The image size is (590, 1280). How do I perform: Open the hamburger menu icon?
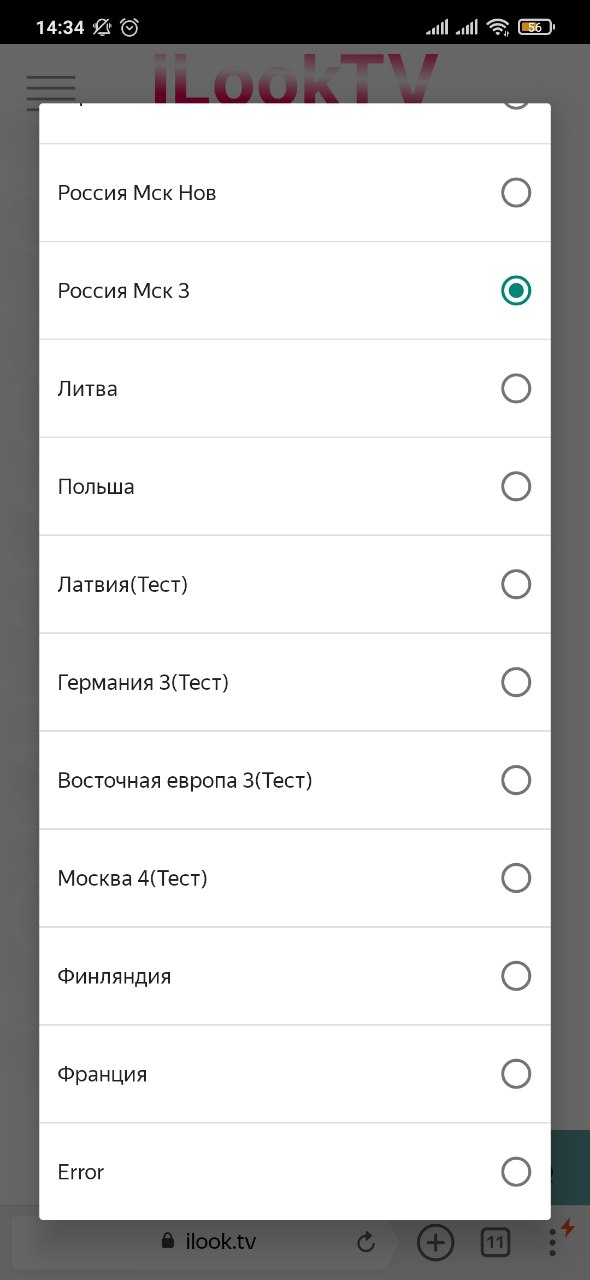click(x=51, y=92)
